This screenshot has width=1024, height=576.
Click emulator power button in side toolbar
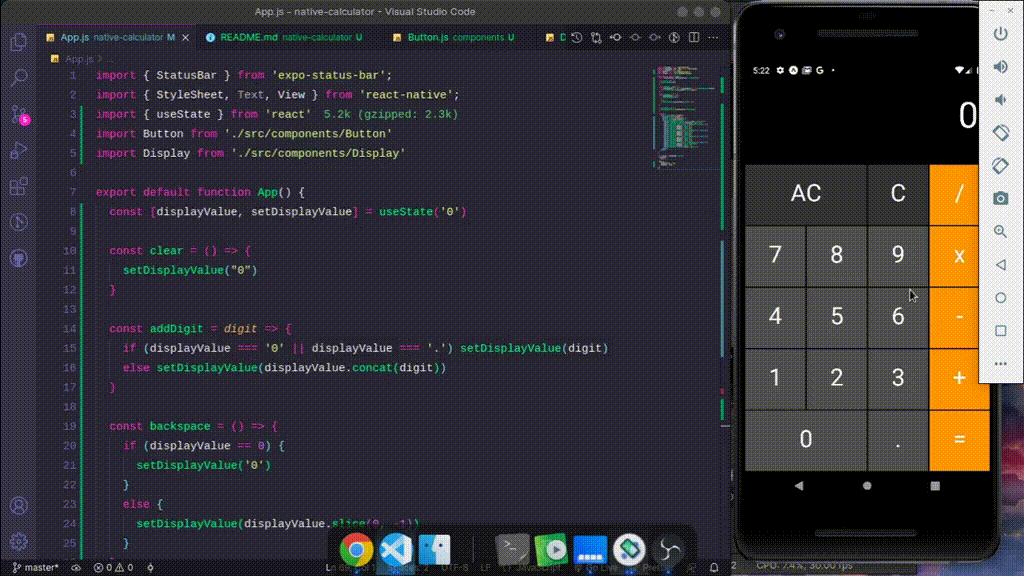click(x=1000, y=33)
